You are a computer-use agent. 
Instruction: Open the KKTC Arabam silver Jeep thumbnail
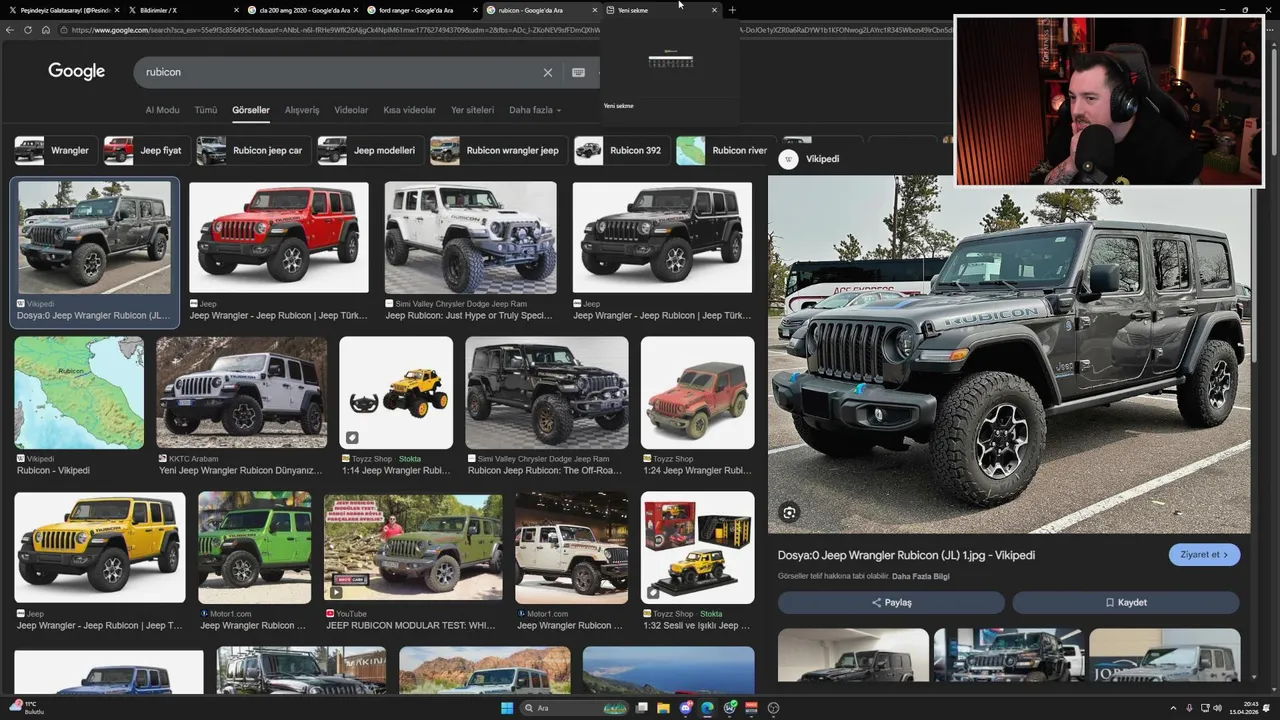click(x=241, y=393)
